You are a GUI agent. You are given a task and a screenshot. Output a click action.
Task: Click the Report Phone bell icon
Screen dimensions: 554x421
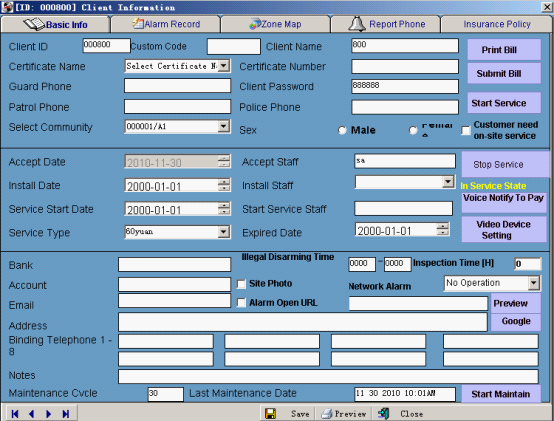[x=357, y=24]
